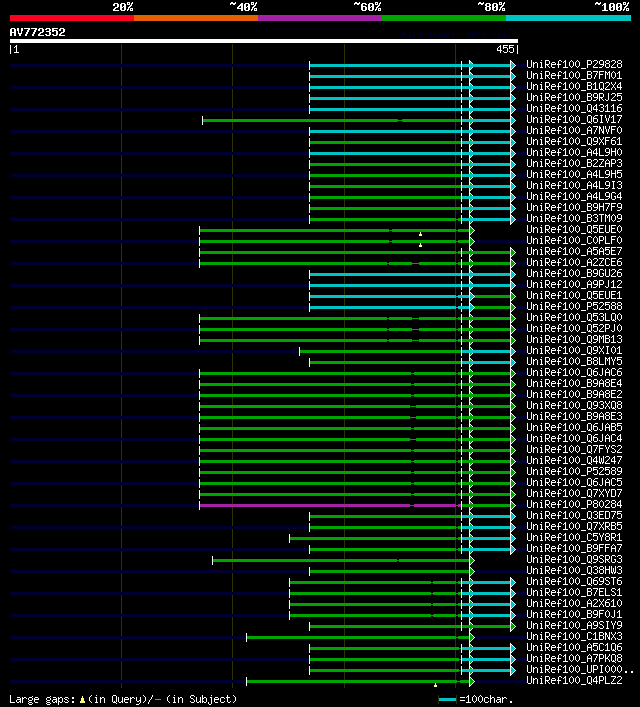Click the red 20% identity legend segment

point(72,18)
